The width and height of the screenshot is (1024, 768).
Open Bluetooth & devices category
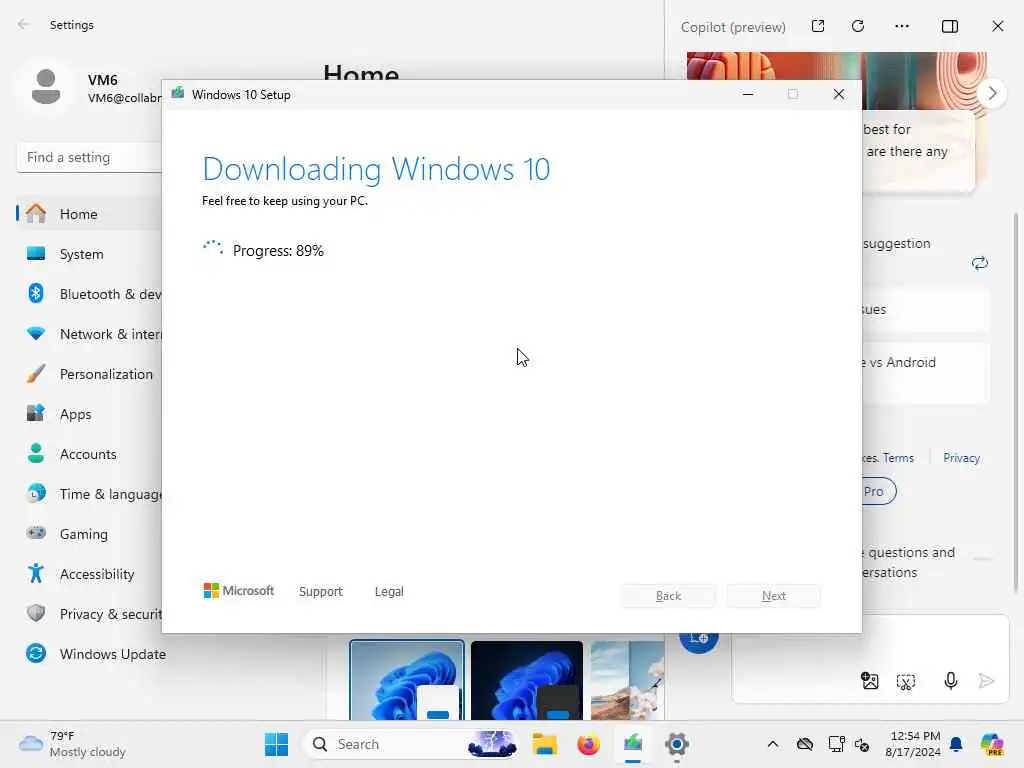click(89, 294)
